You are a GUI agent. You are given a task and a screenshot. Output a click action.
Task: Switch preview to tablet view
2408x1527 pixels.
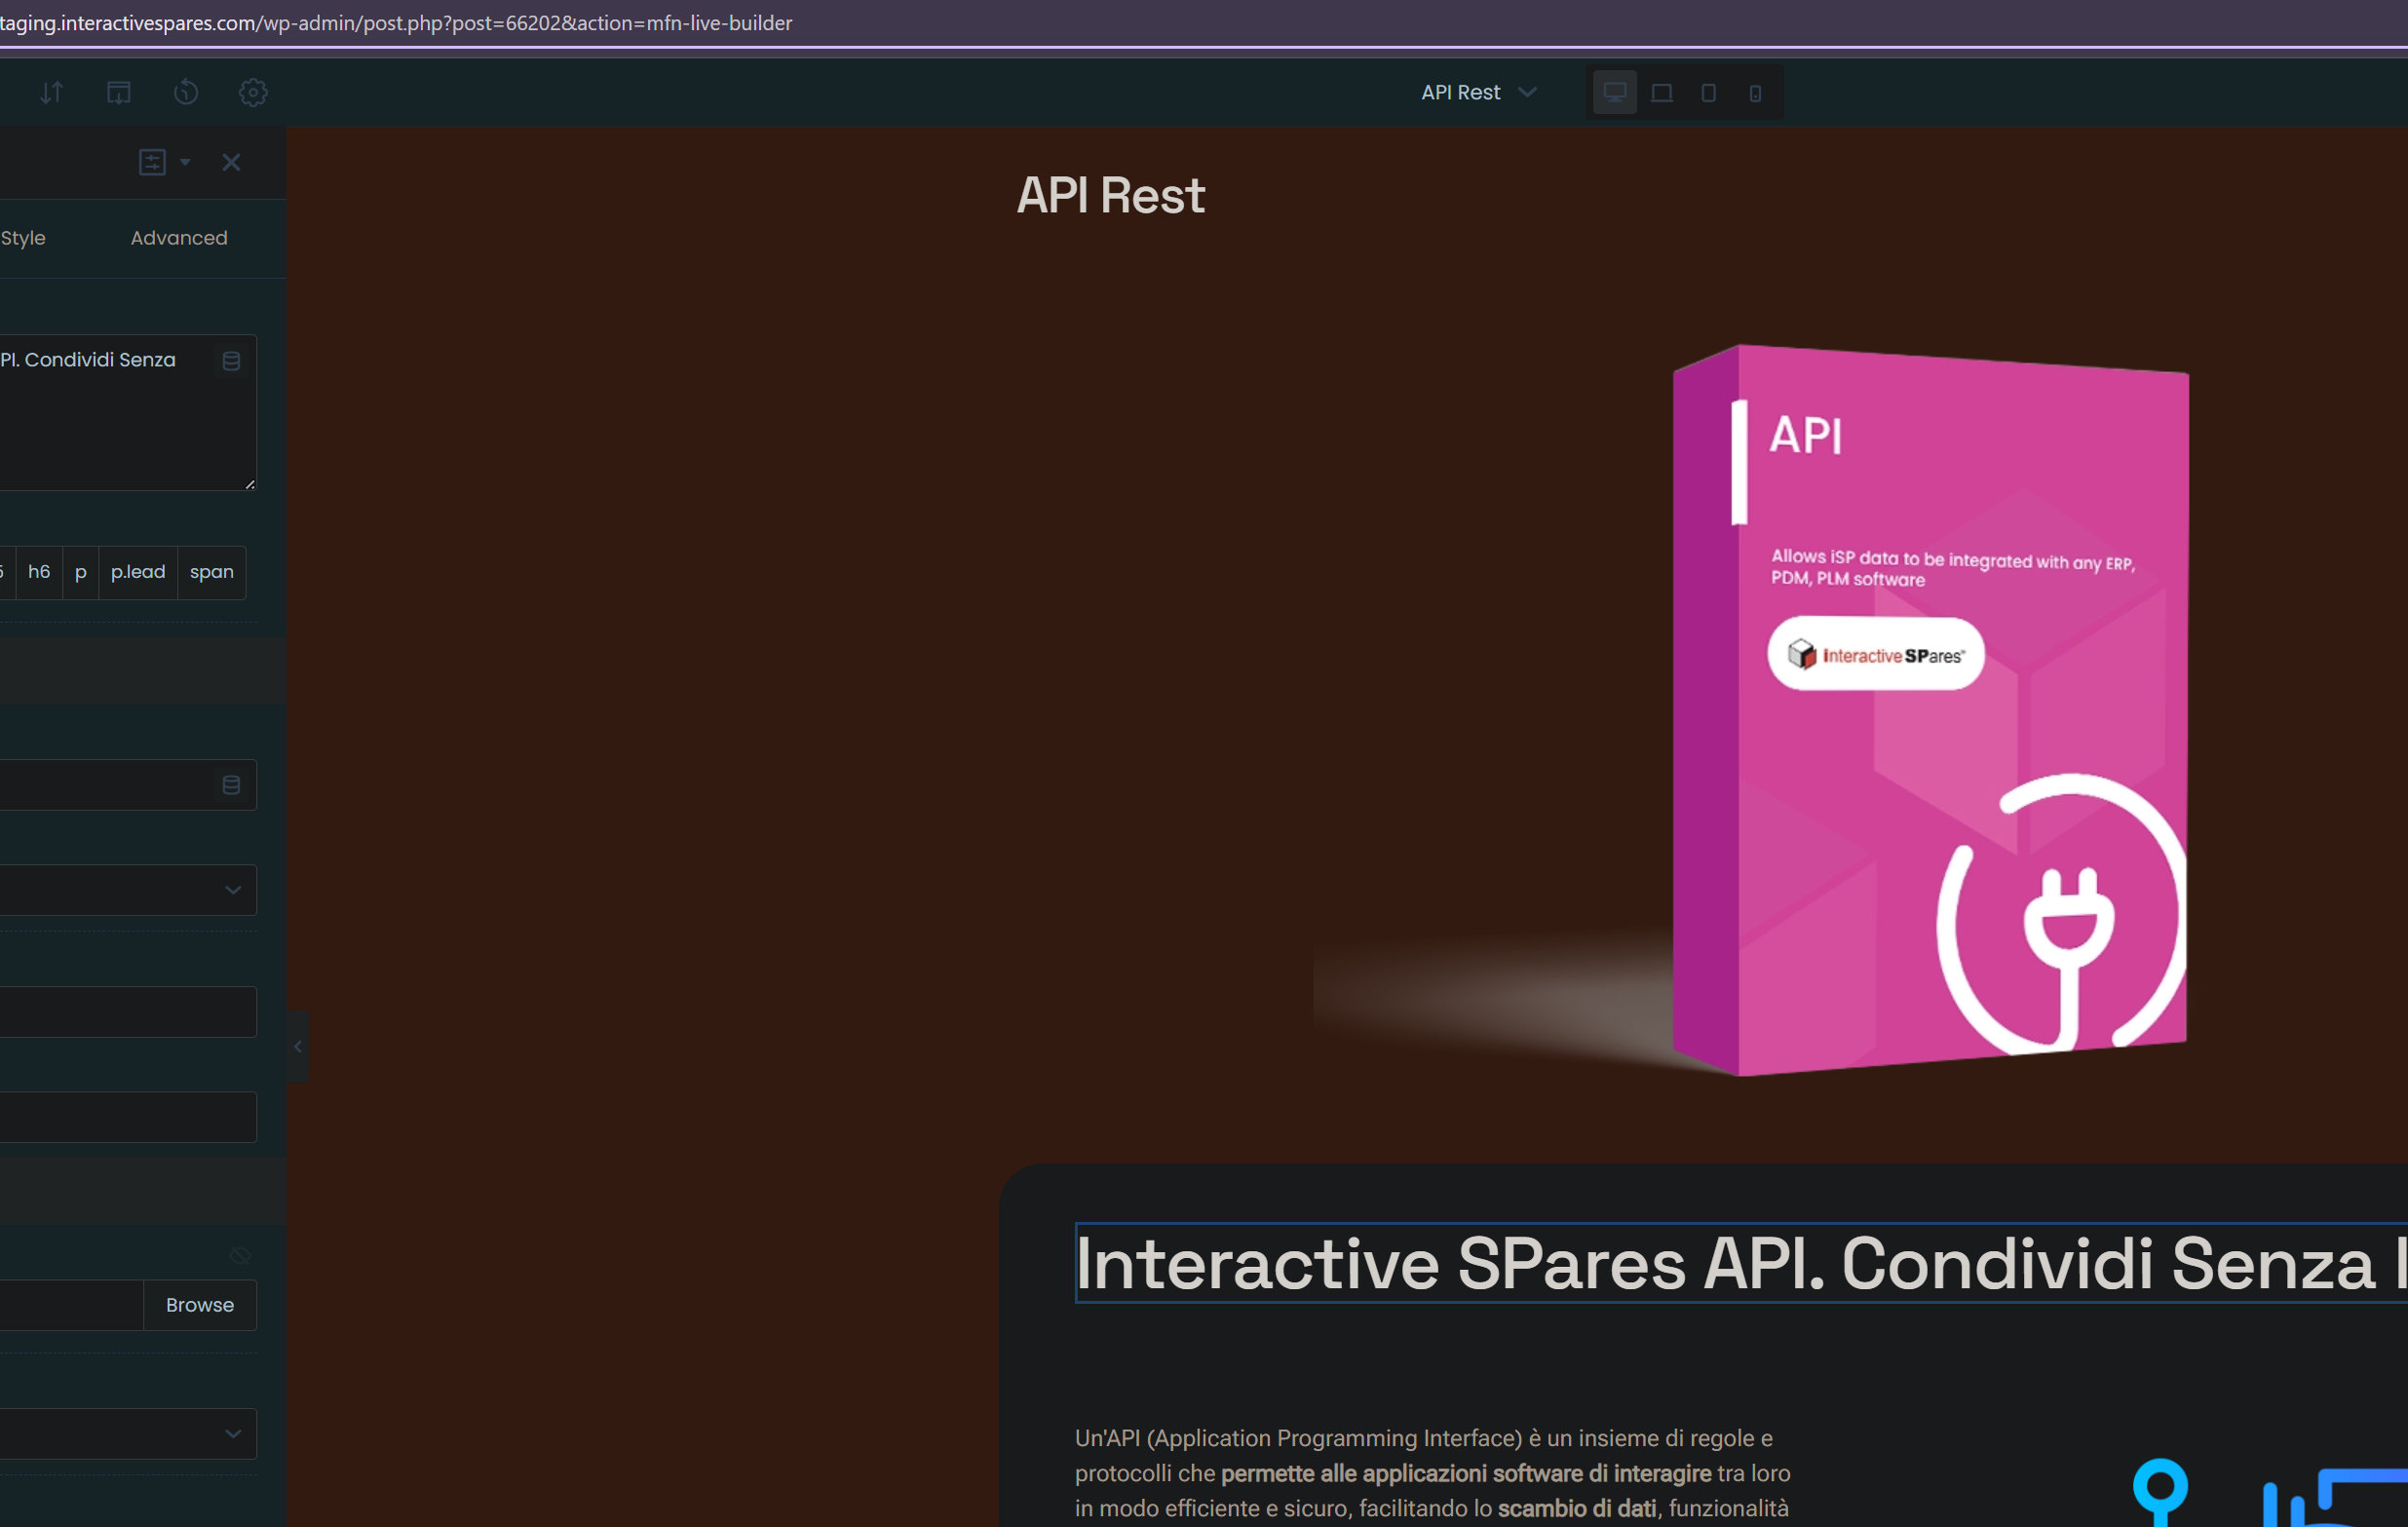coord(1708,92)
